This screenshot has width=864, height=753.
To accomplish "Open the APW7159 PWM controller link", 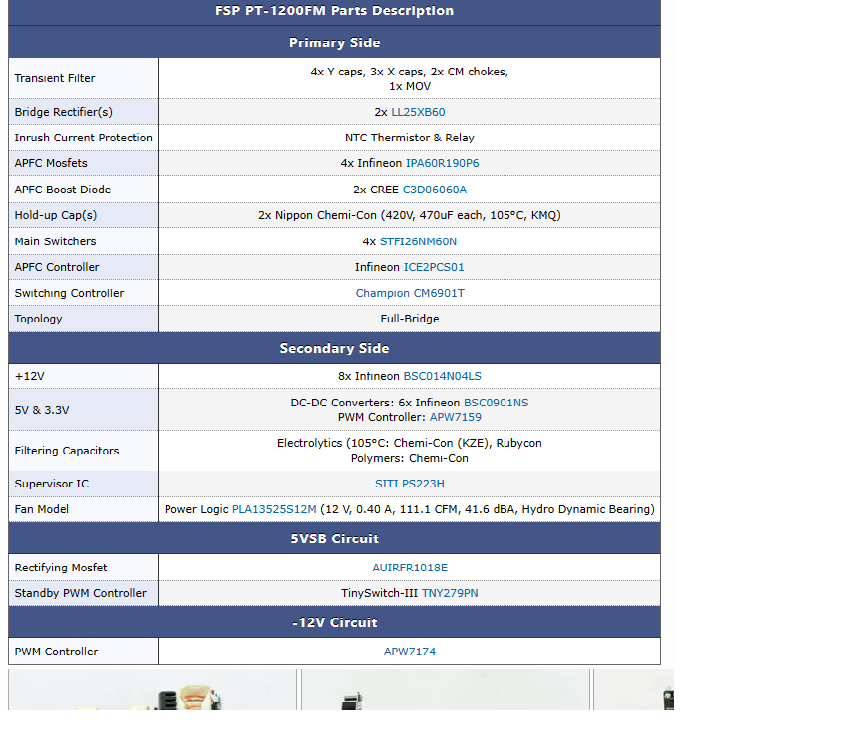I will tap(456, 417).
